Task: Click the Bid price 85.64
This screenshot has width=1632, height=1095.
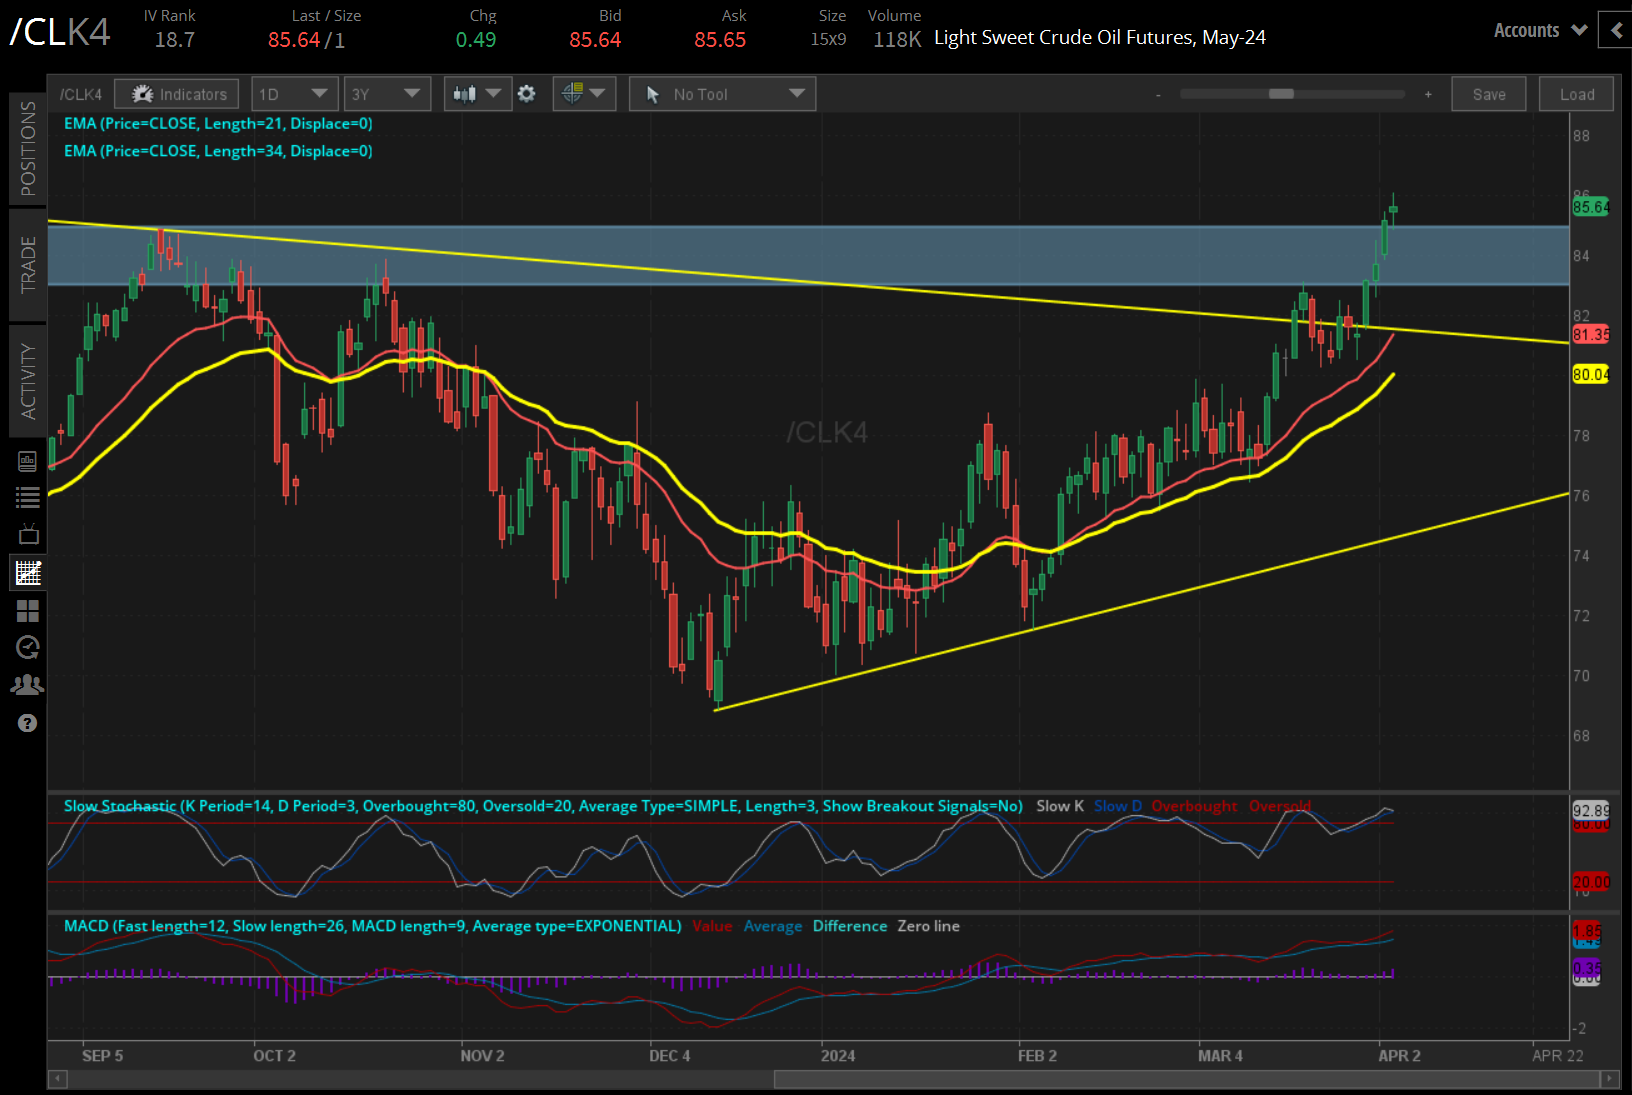Action: [x=595, y=40]
